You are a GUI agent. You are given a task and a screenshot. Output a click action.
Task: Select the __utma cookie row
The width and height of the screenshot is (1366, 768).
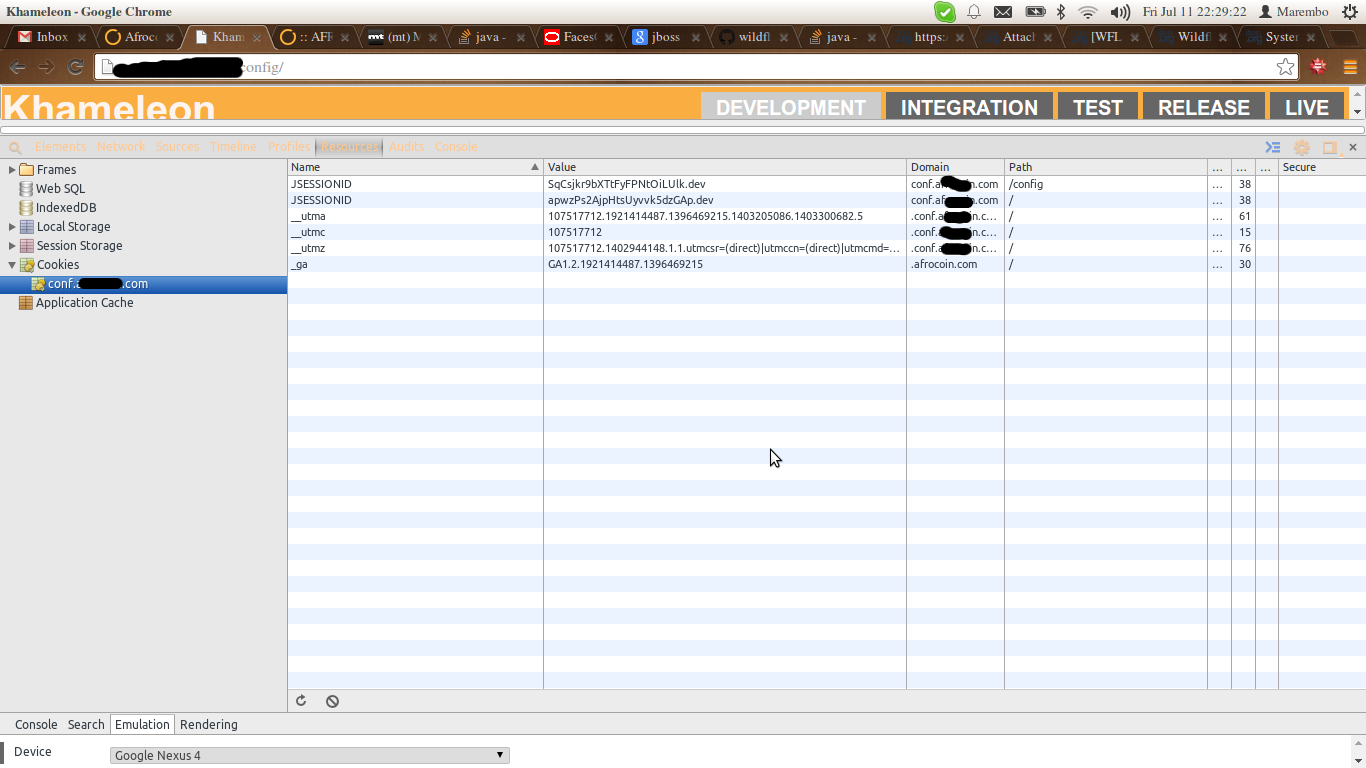827,216
